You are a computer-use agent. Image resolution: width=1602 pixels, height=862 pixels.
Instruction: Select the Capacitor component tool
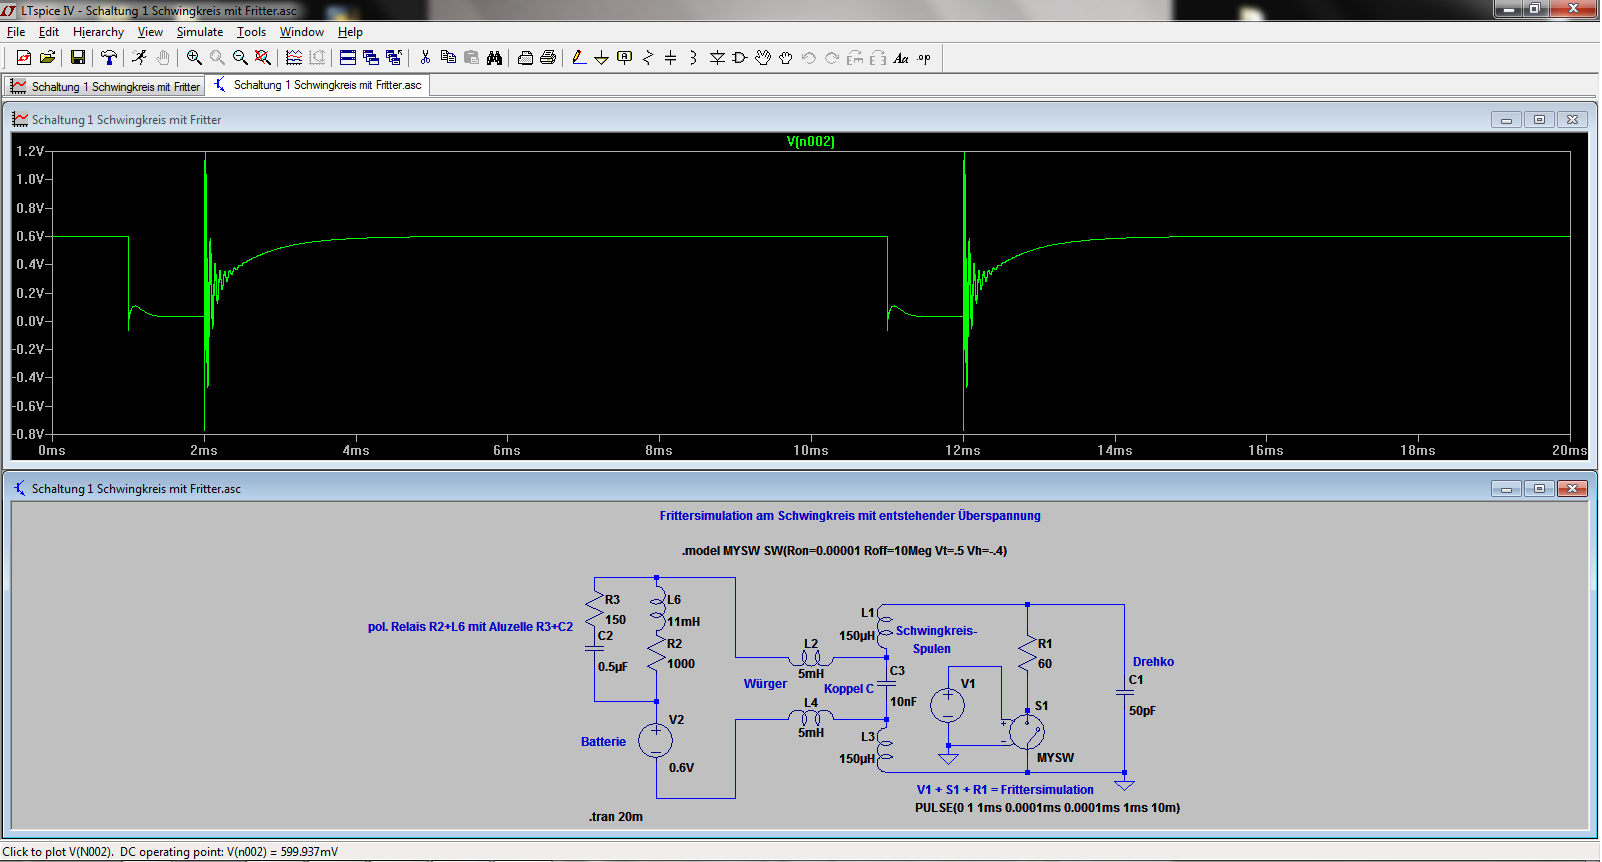(x=670, y=58)
